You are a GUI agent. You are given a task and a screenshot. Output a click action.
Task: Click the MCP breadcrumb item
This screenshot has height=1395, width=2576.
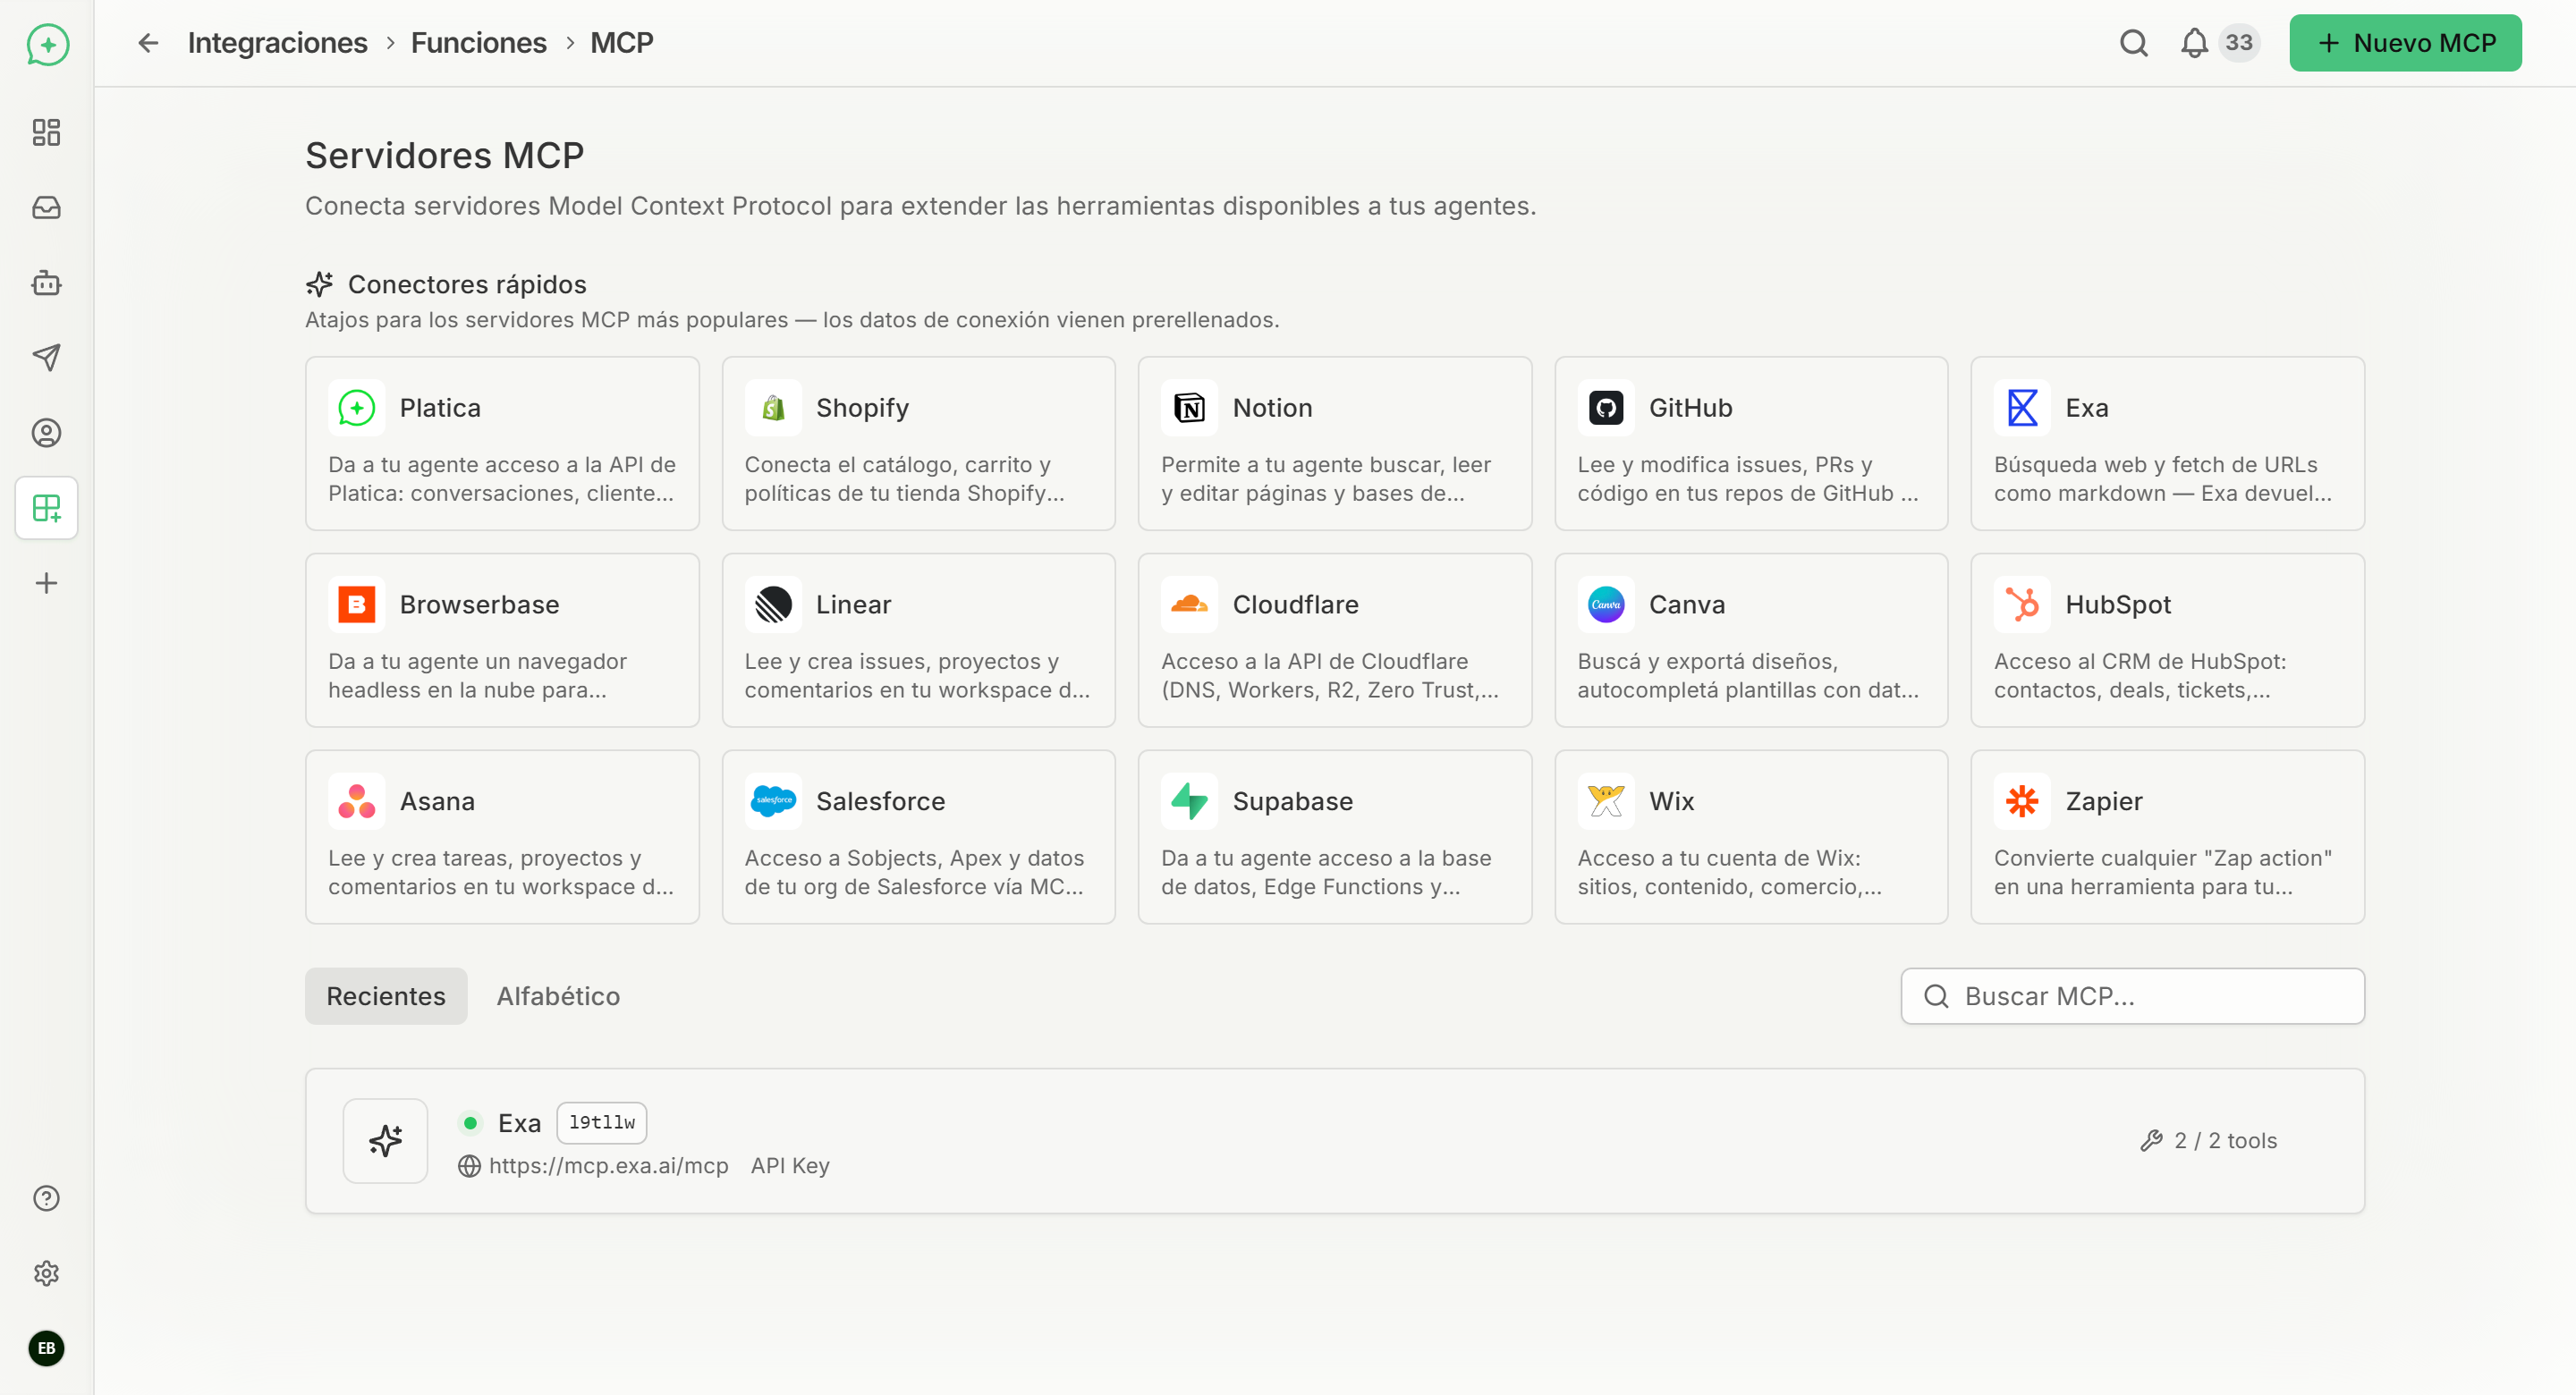coord(621,43)
